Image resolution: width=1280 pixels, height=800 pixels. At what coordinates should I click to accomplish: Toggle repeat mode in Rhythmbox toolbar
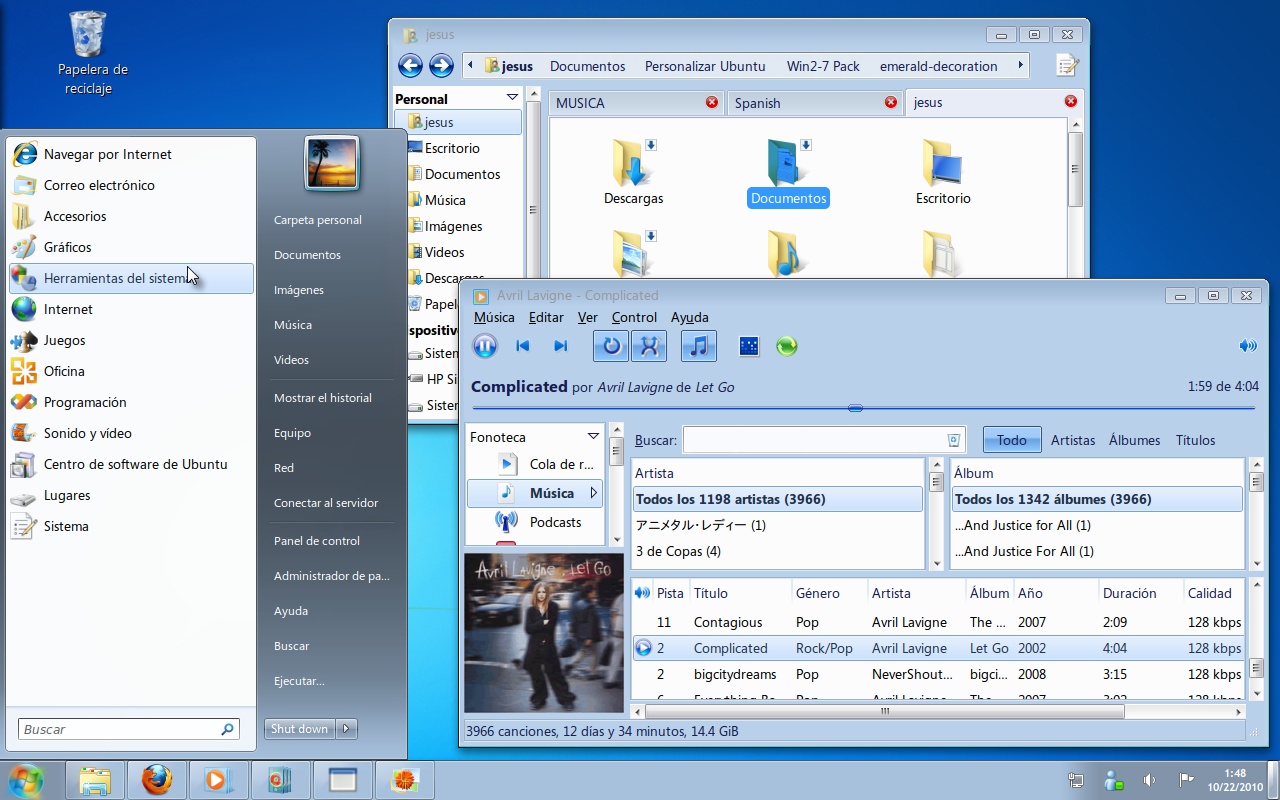pyautogui.click(x=611, y=346)
